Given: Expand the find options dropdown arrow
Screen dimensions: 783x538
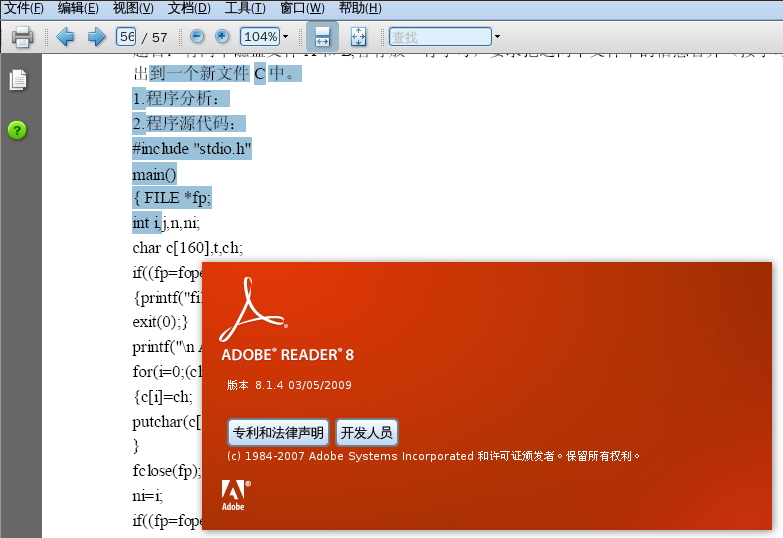Looking at the screenshot, I should click(x=497, y=36).
